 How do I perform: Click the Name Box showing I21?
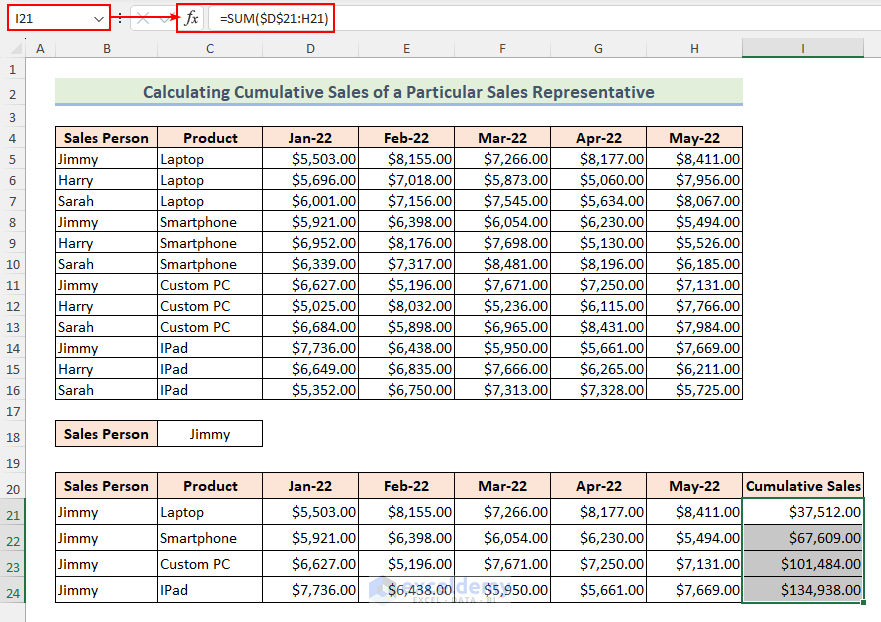click(58, 19)
